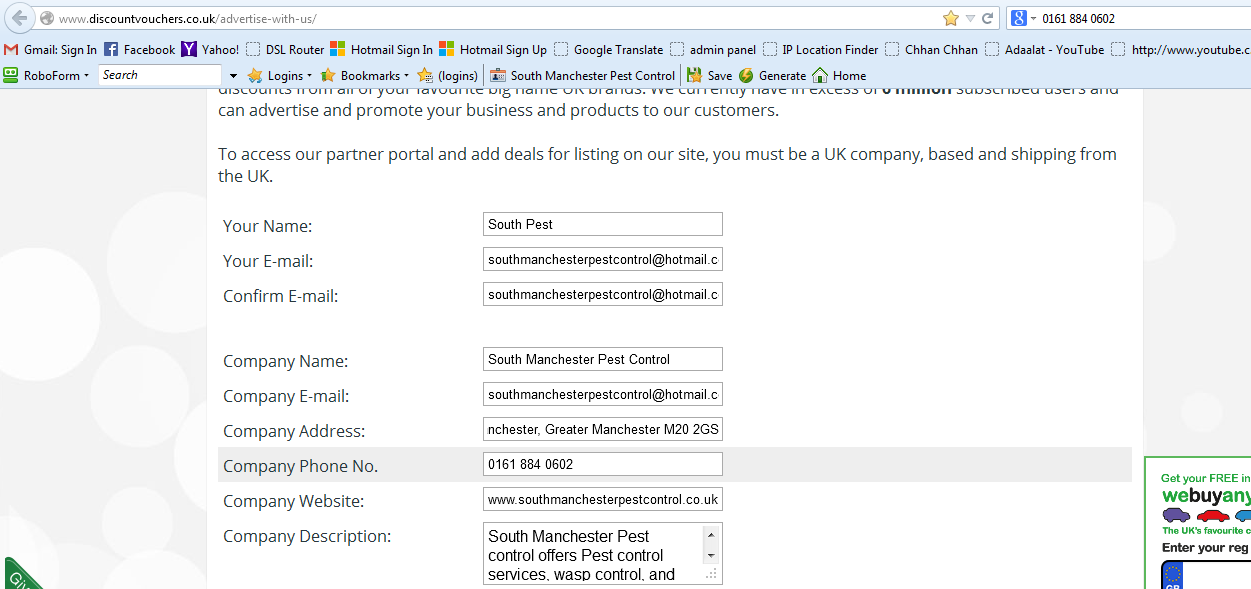Click the RoboForm Search box
This screenshot has width=1251, height=589.
[160, 75]
